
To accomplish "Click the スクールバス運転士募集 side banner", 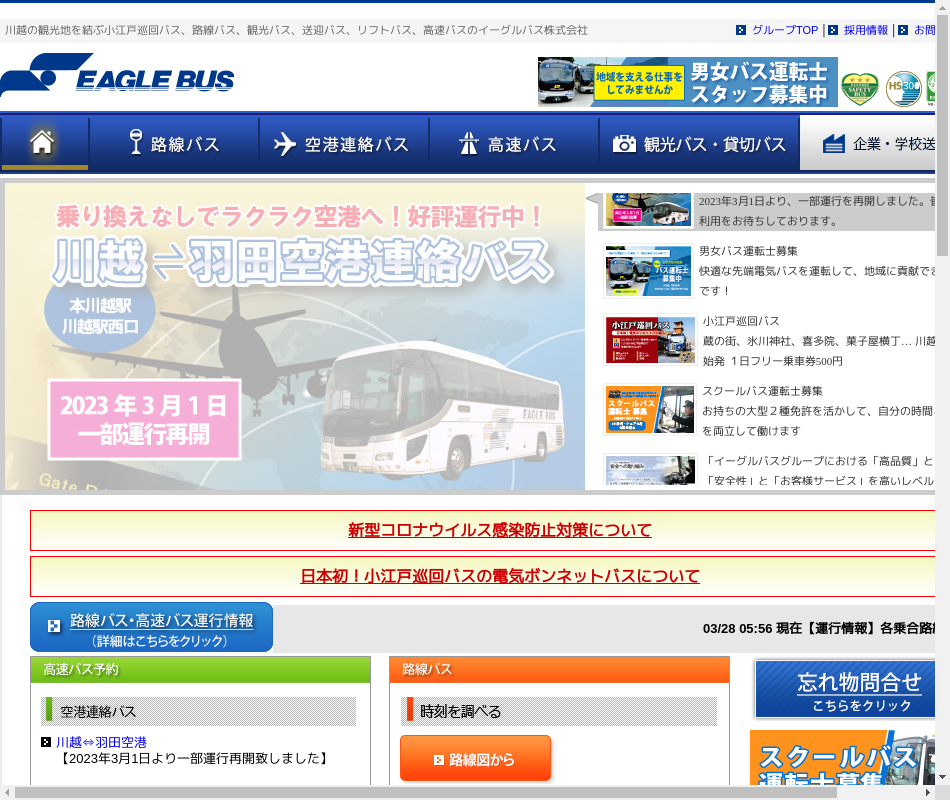I will pyautogui.click(x=843, y=758).
